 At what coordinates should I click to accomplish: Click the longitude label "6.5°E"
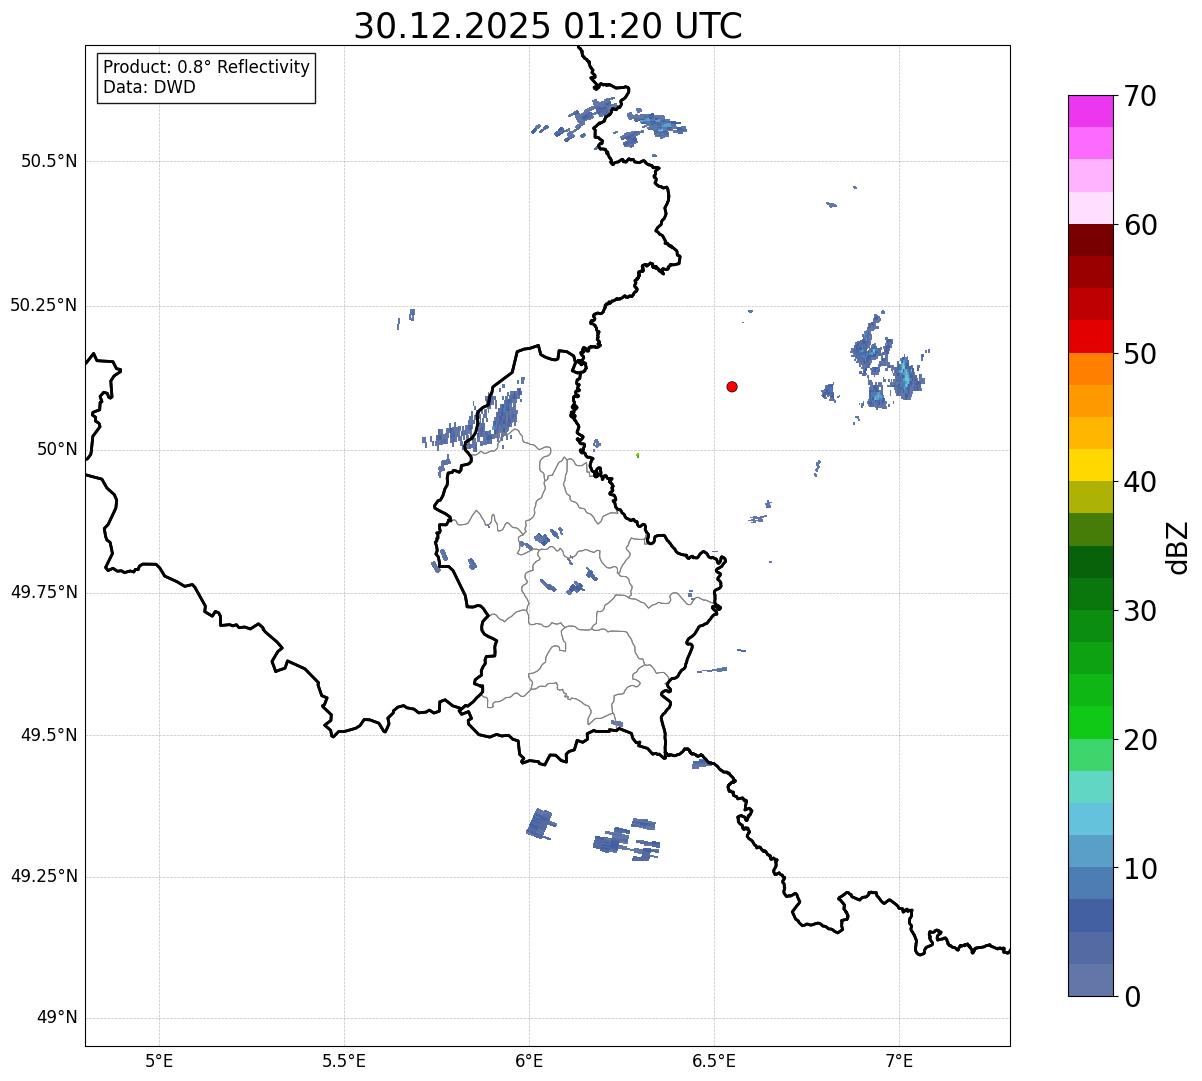point(714,1060)
